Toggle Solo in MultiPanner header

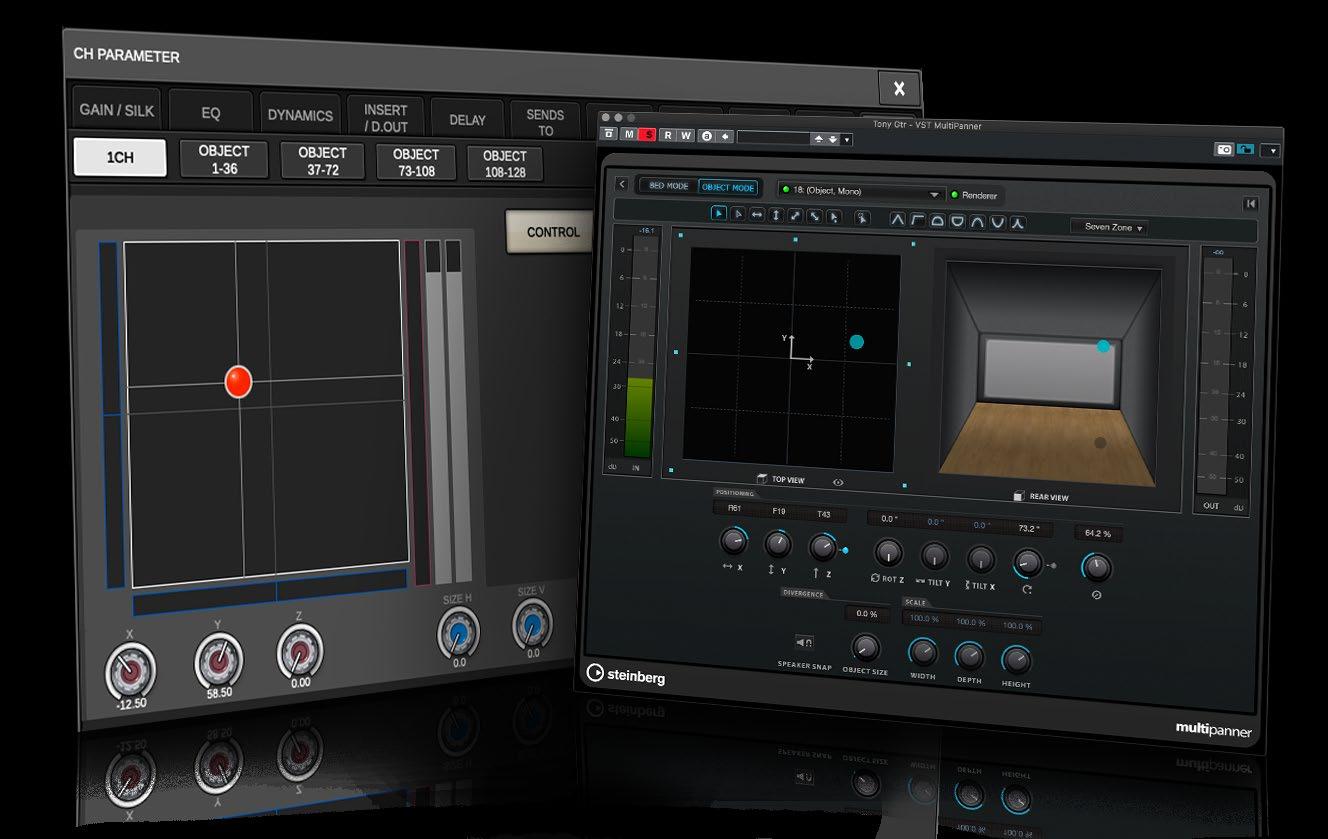[x=648, y=134]
